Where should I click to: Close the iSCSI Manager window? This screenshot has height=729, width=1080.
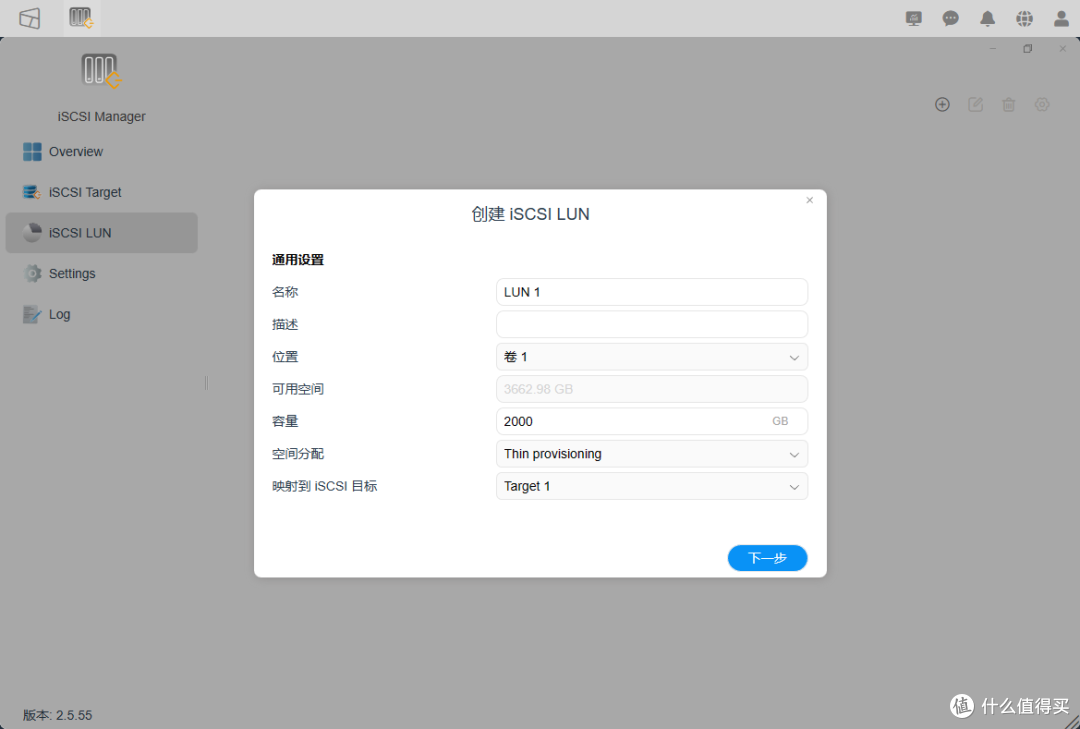click(x=1063, y=49)
